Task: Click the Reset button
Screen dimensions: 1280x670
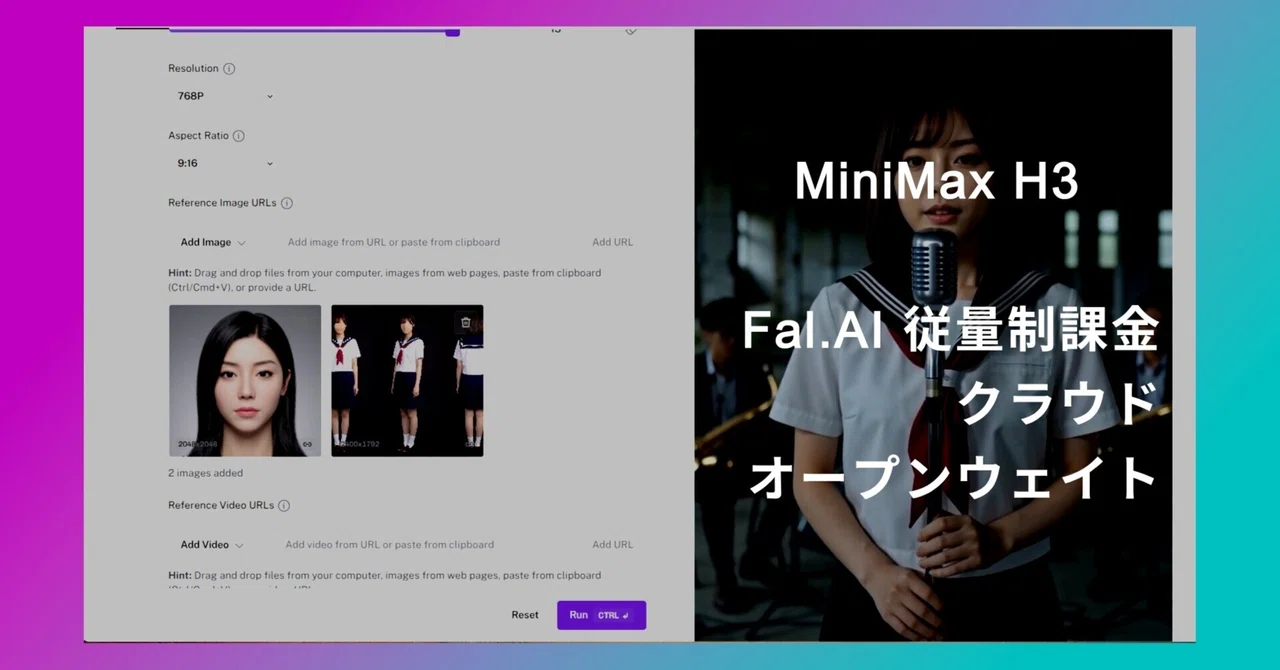Action: pos(525,615)
